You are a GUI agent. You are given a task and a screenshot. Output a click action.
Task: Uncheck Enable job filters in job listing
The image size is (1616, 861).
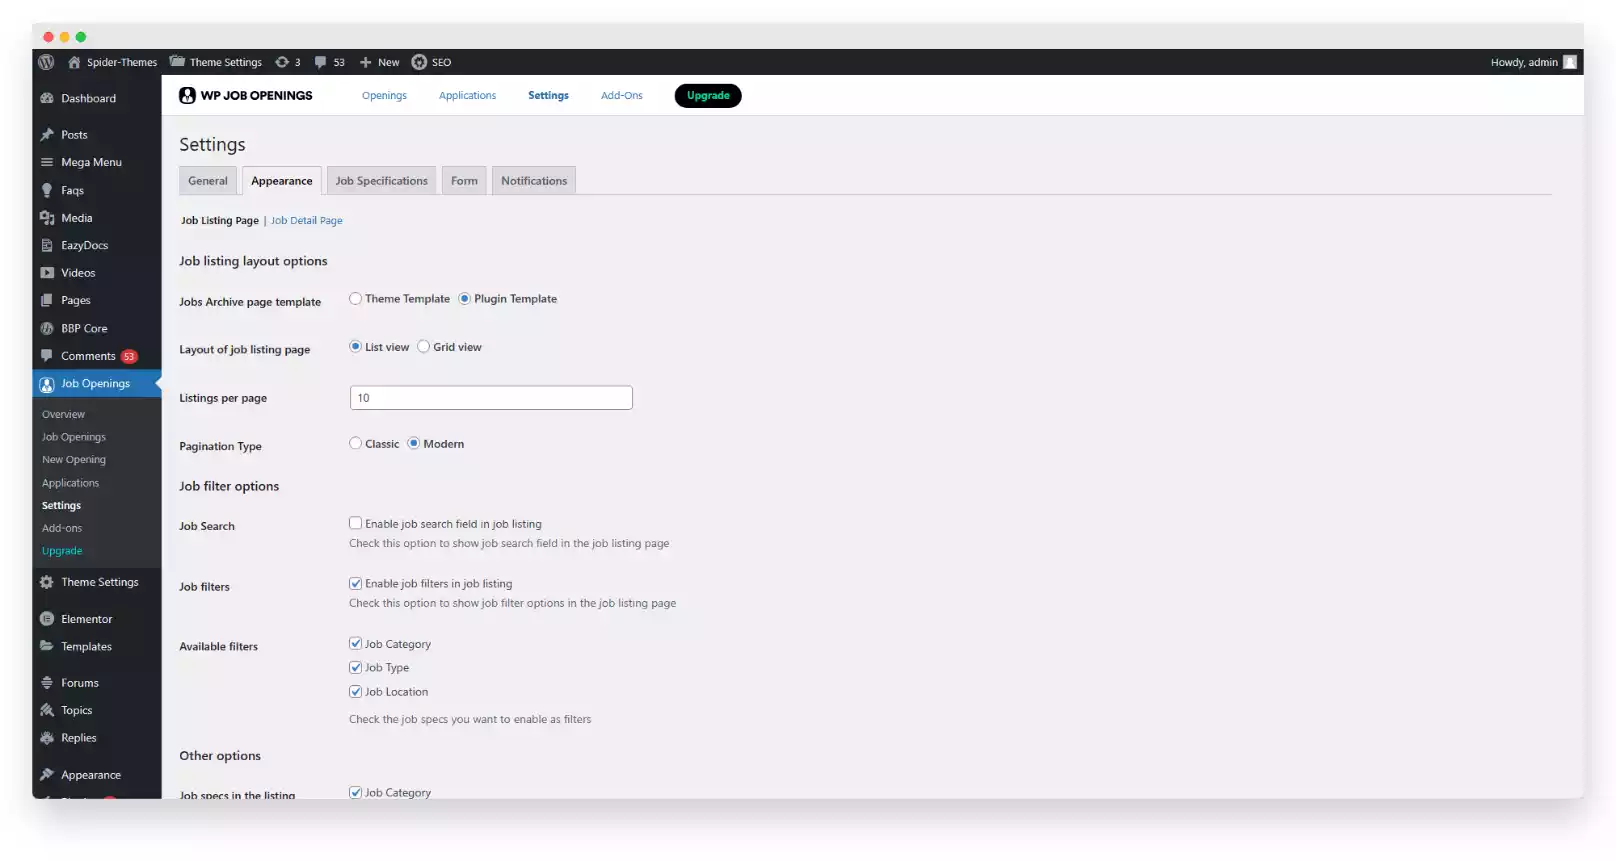(355, 583)
